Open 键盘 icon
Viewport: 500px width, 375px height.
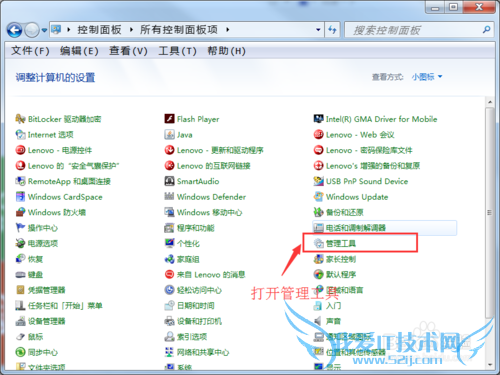20,275
